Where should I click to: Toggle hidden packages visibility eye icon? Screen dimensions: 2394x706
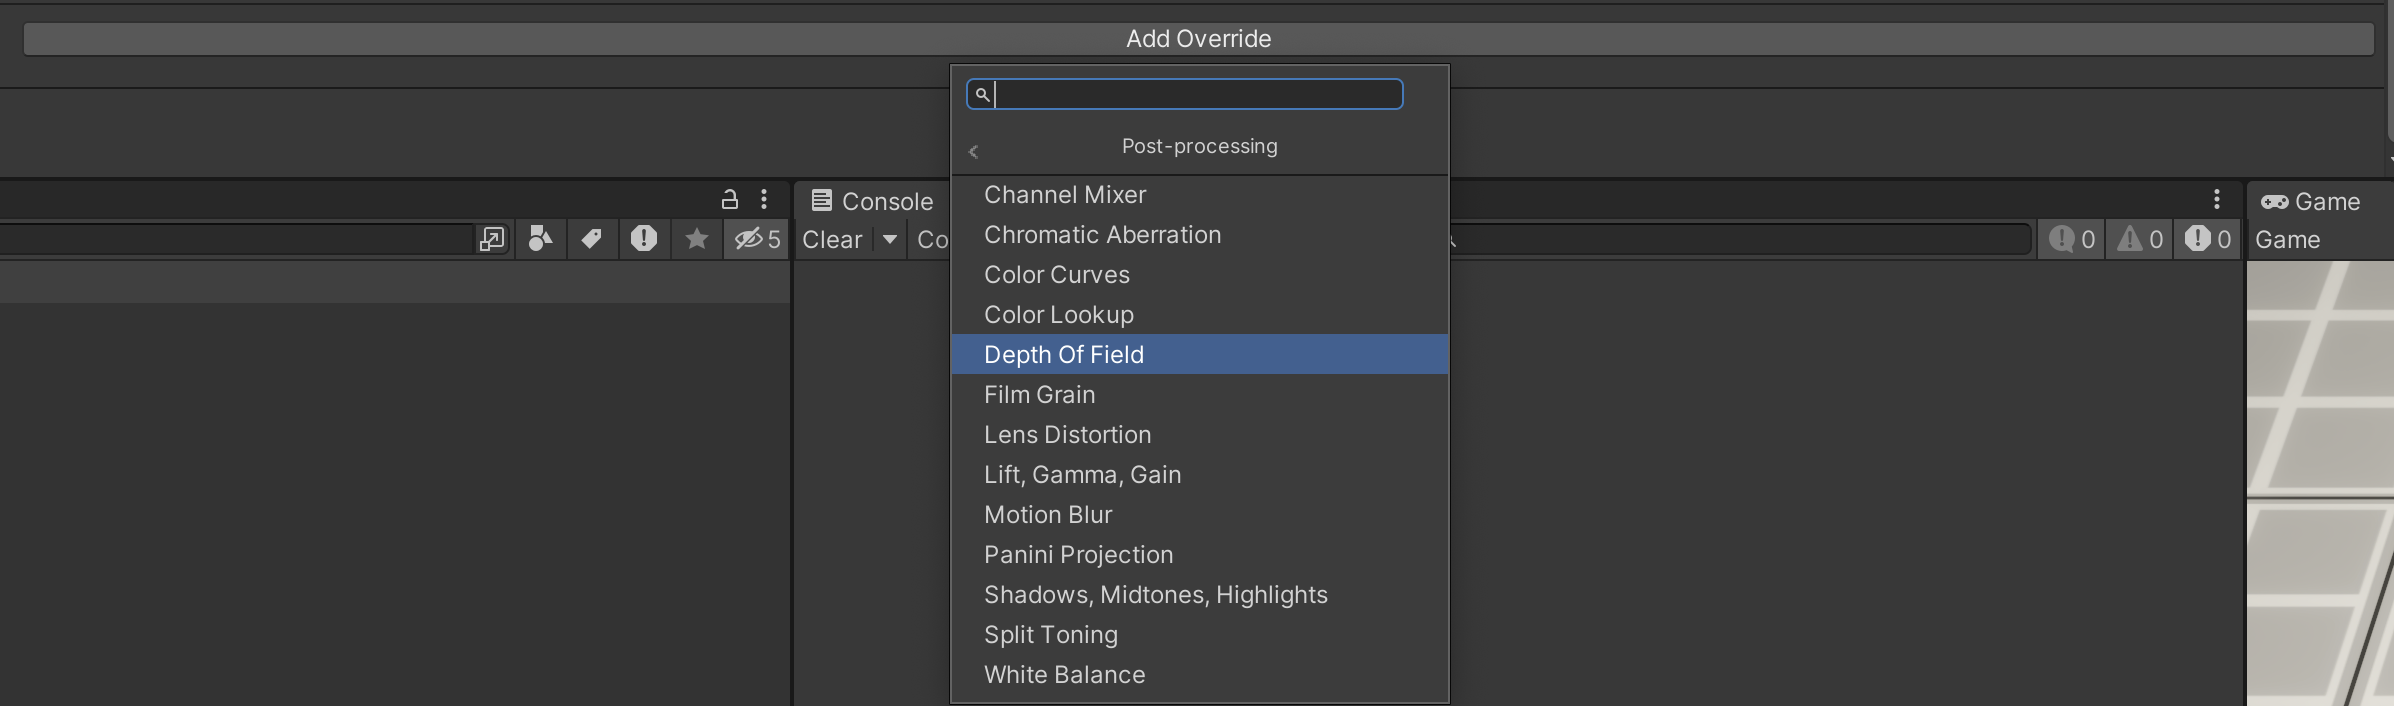[757, 239]
